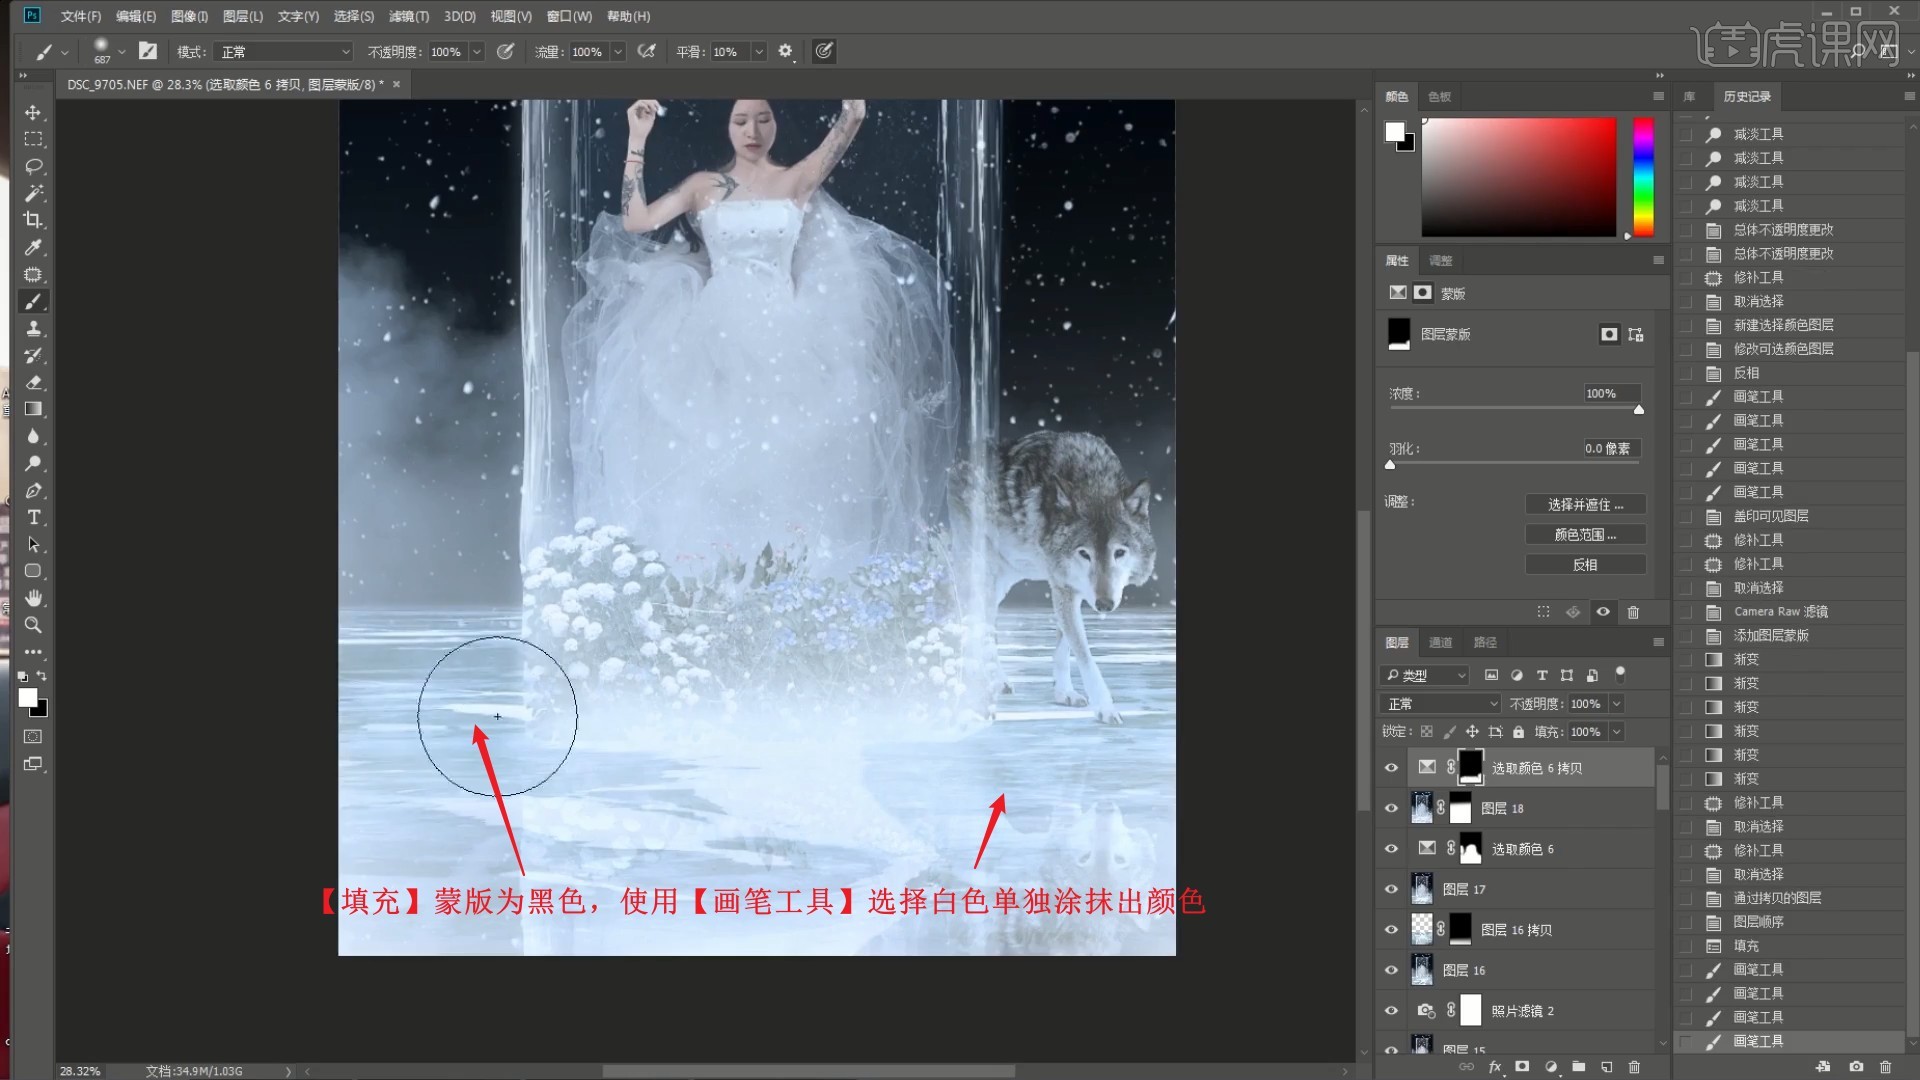Select the Lasso tool
The width and height of the screenshot is (1920, 1080).
tap(33, 166)
